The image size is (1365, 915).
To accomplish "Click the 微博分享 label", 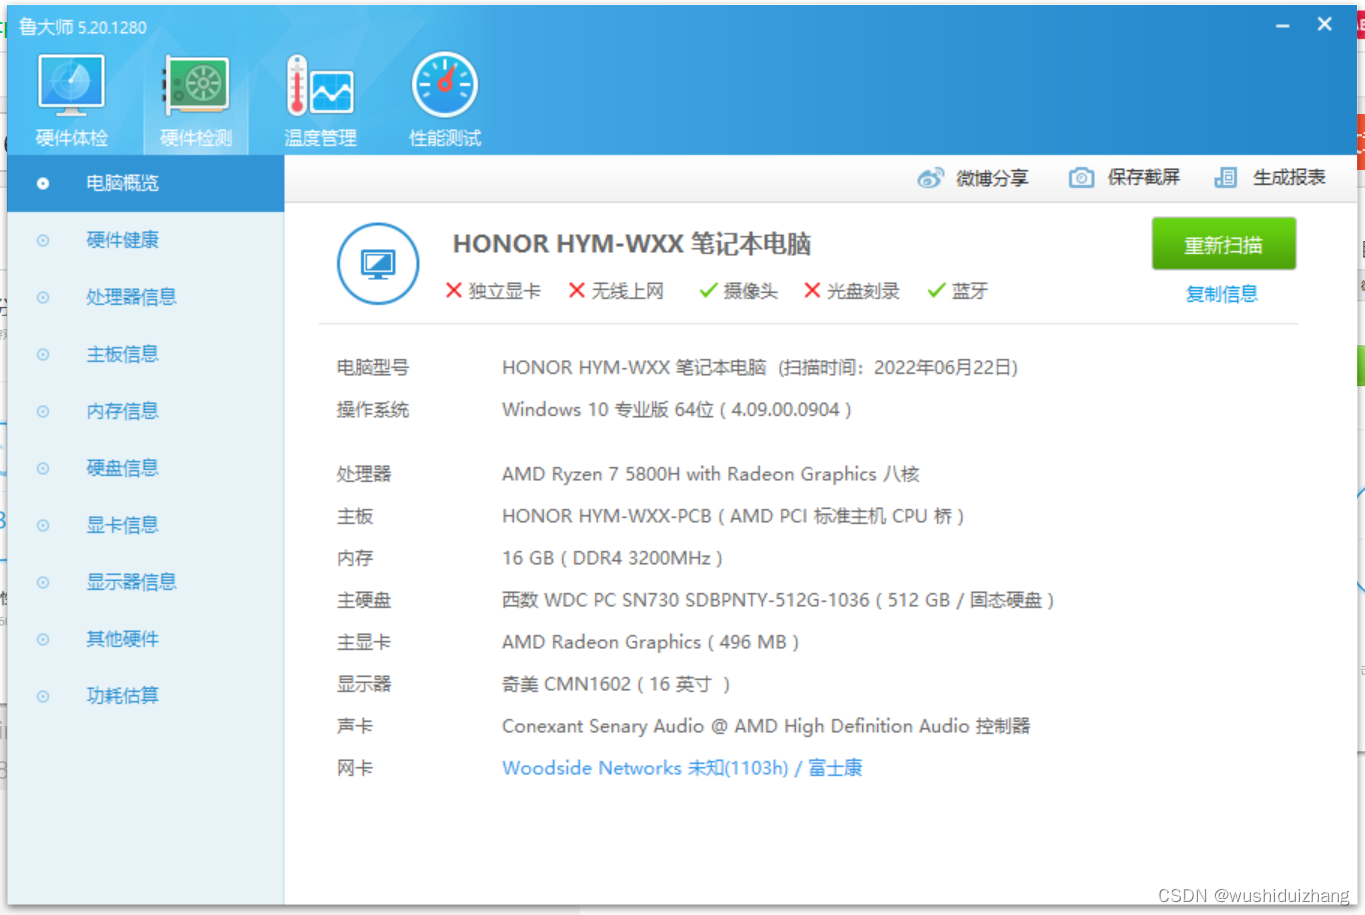I will click(x=992, y=178).
